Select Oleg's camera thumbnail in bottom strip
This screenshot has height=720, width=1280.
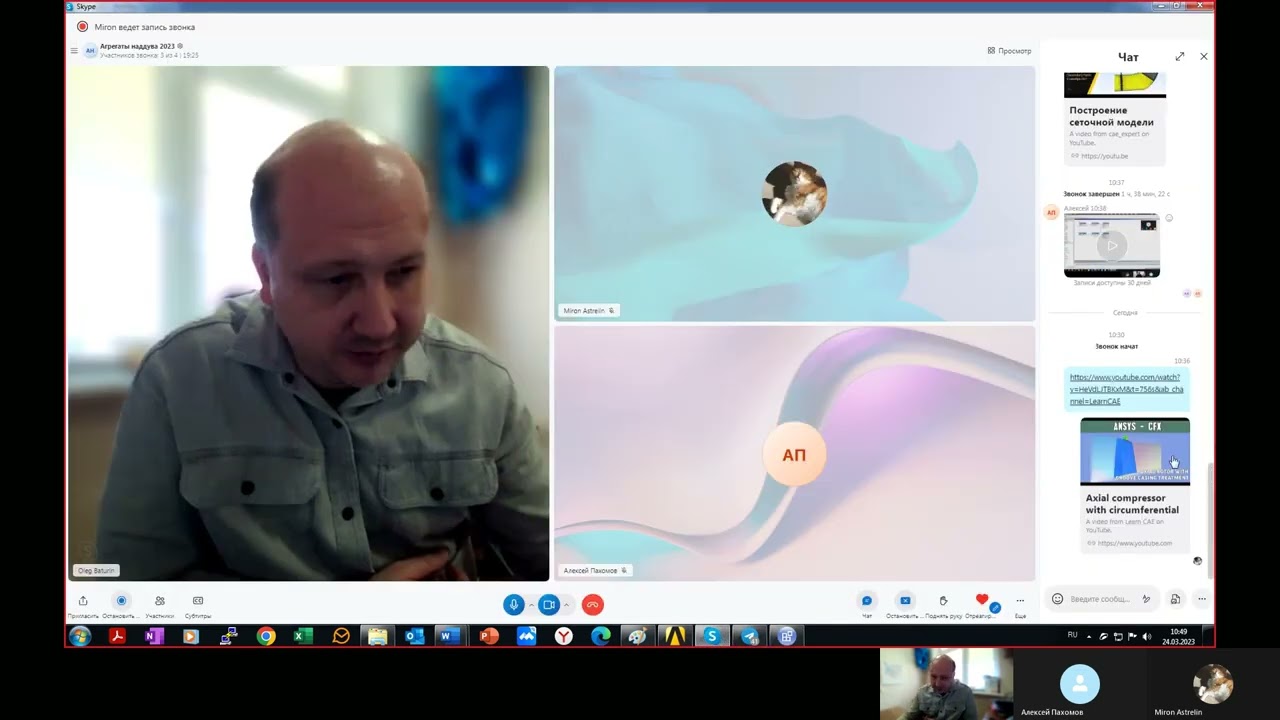946,684
